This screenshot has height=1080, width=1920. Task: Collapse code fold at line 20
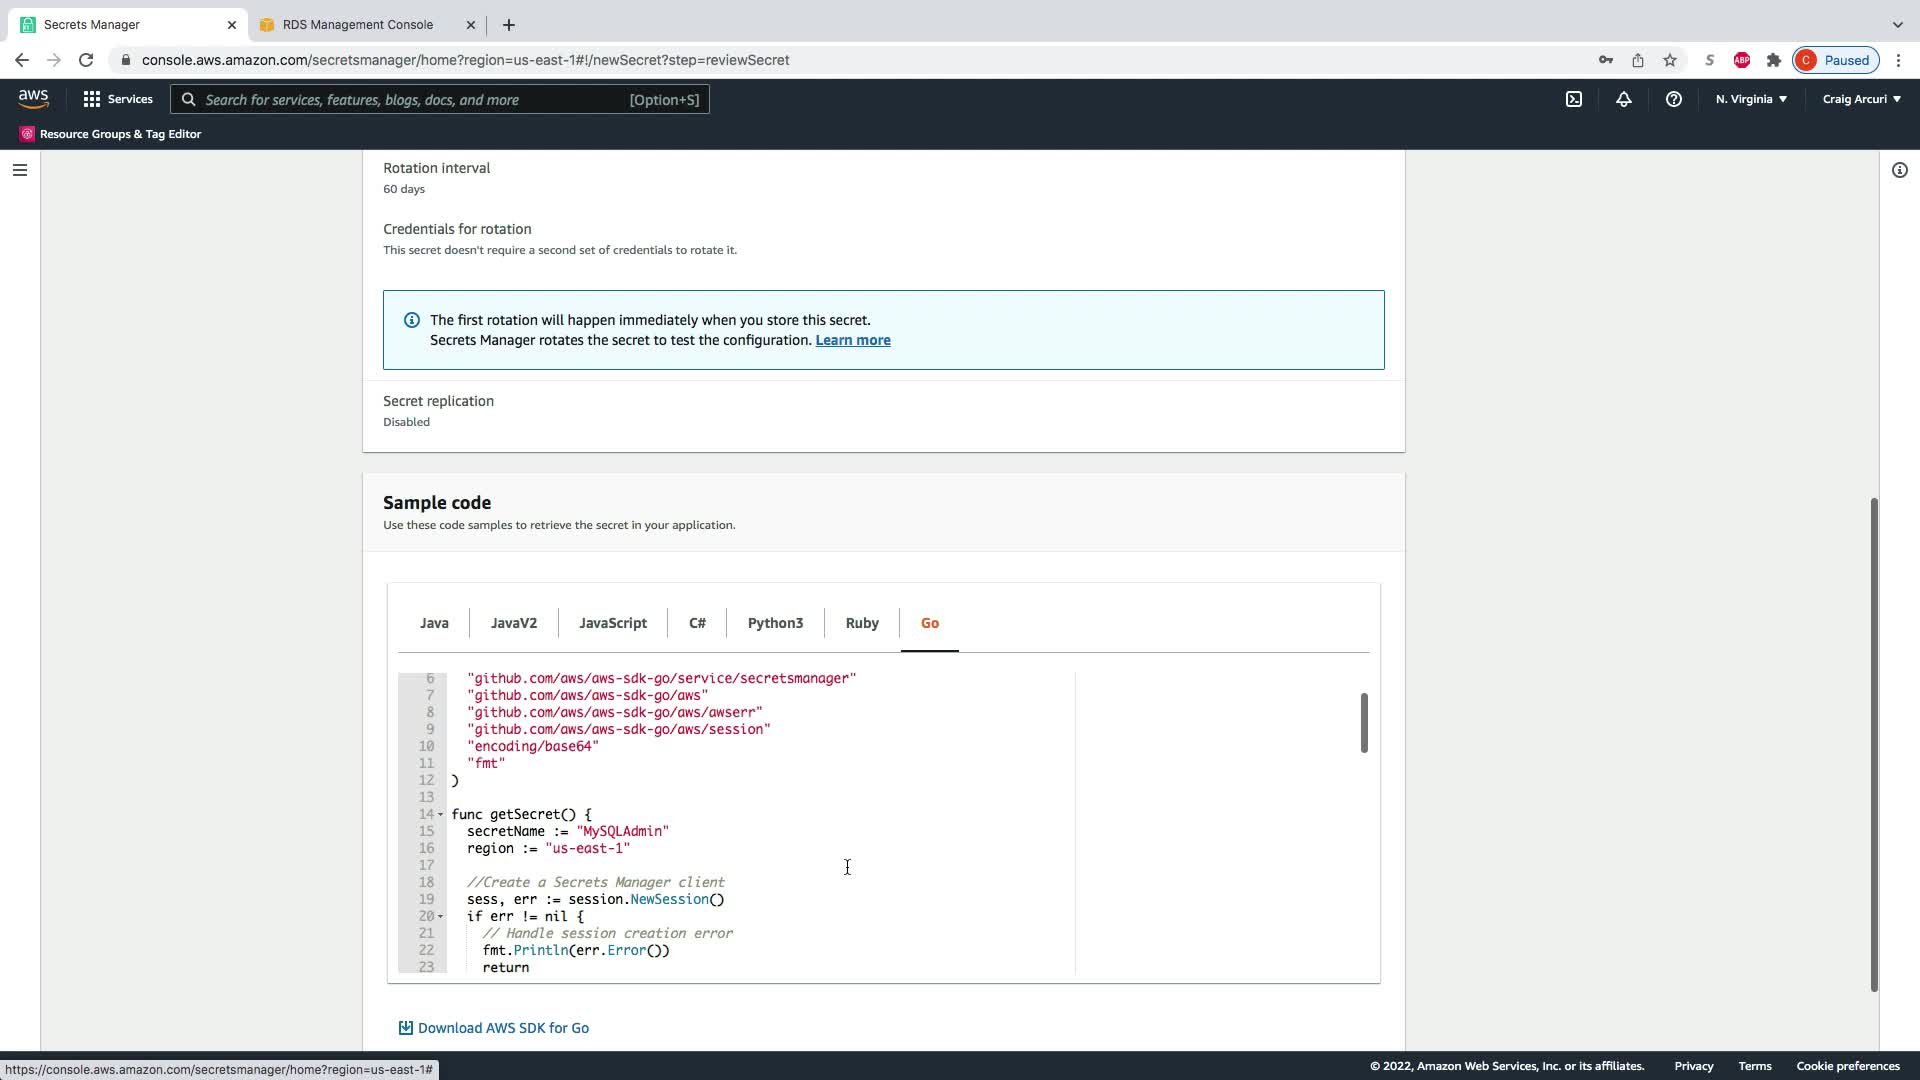coord(440,917)
